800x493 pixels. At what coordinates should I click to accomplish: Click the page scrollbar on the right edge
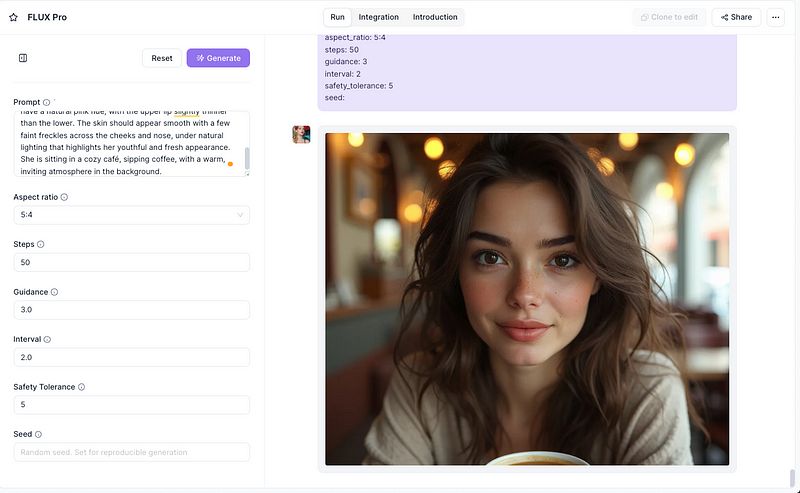click(x=792, y=479)
